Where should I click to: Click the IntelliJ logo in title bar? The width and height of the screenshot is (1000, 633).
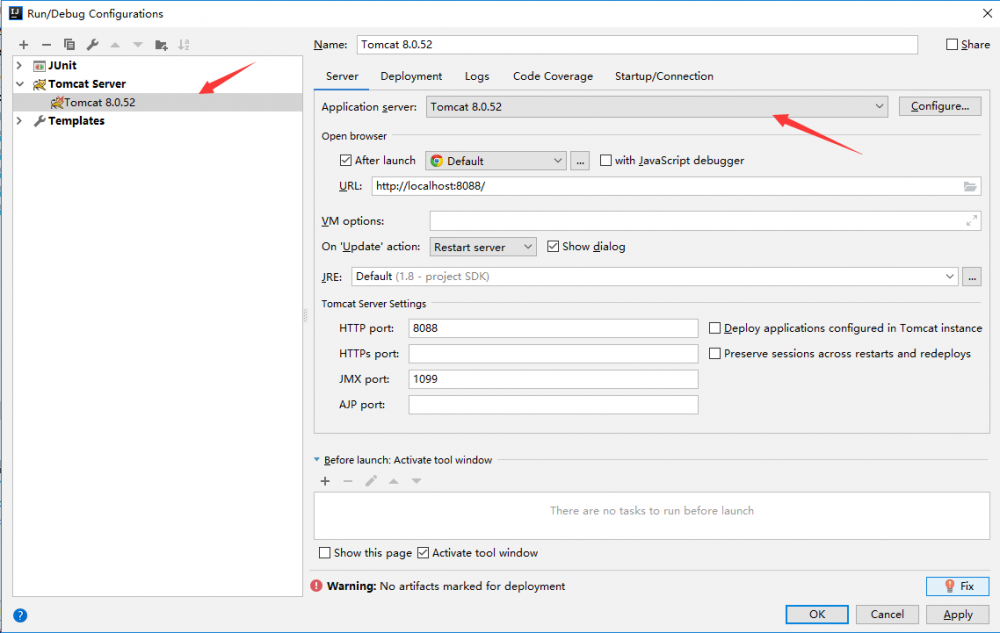15,13
